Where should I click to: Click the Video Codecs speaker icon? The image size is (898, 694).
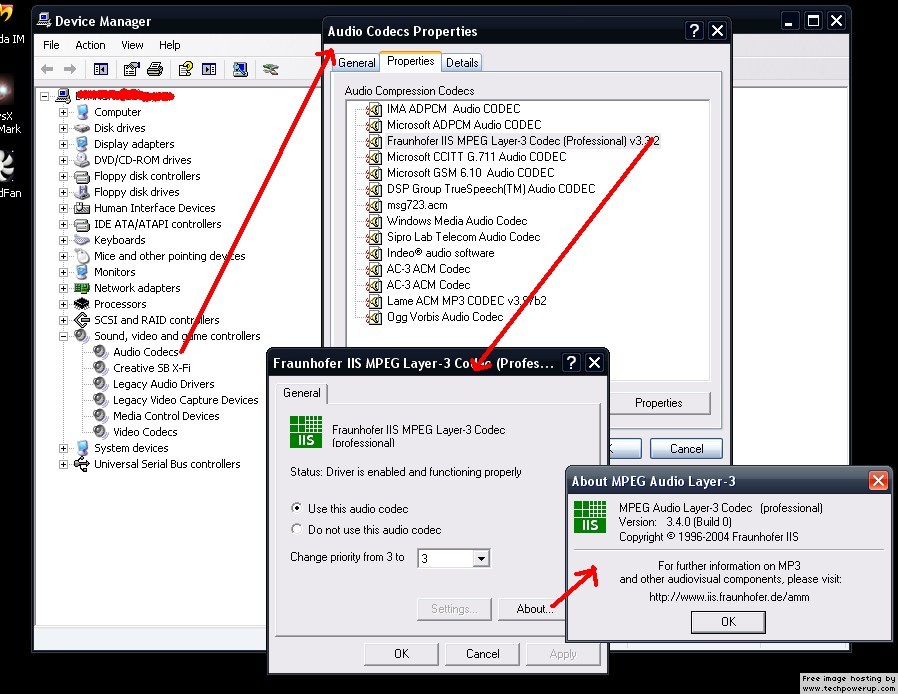click(x=101, y=432)
